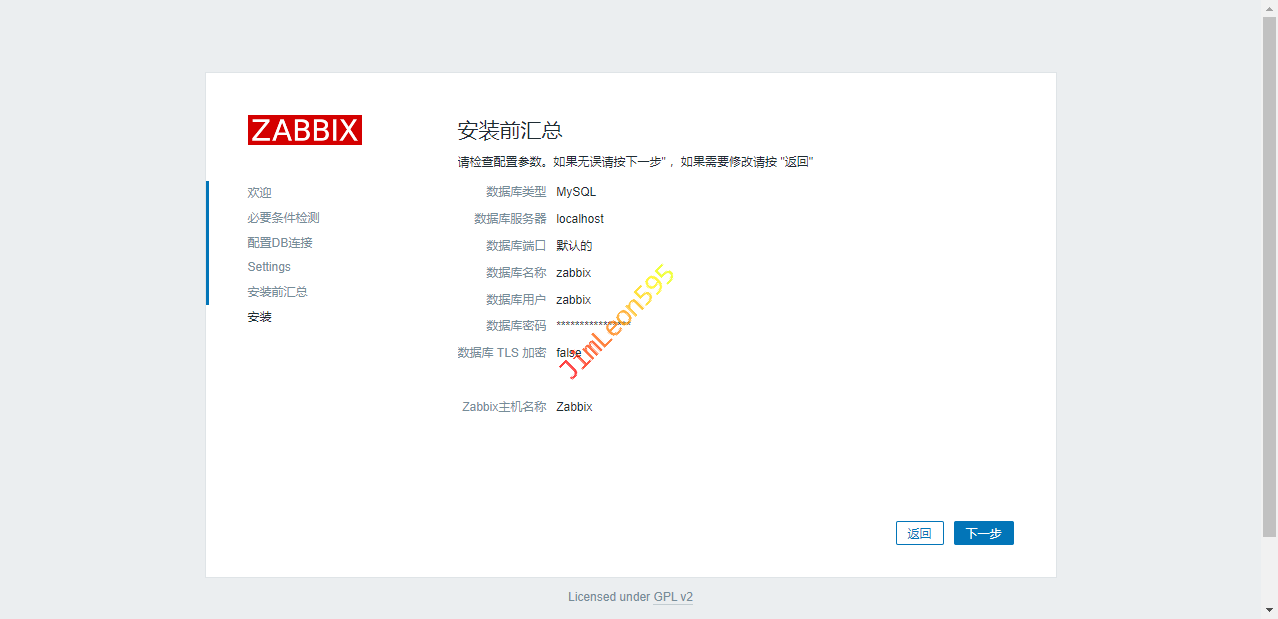The width and height of the screenshot is (1278, 619).
Task: Click the TLS encryption false value
Action: 569,353
